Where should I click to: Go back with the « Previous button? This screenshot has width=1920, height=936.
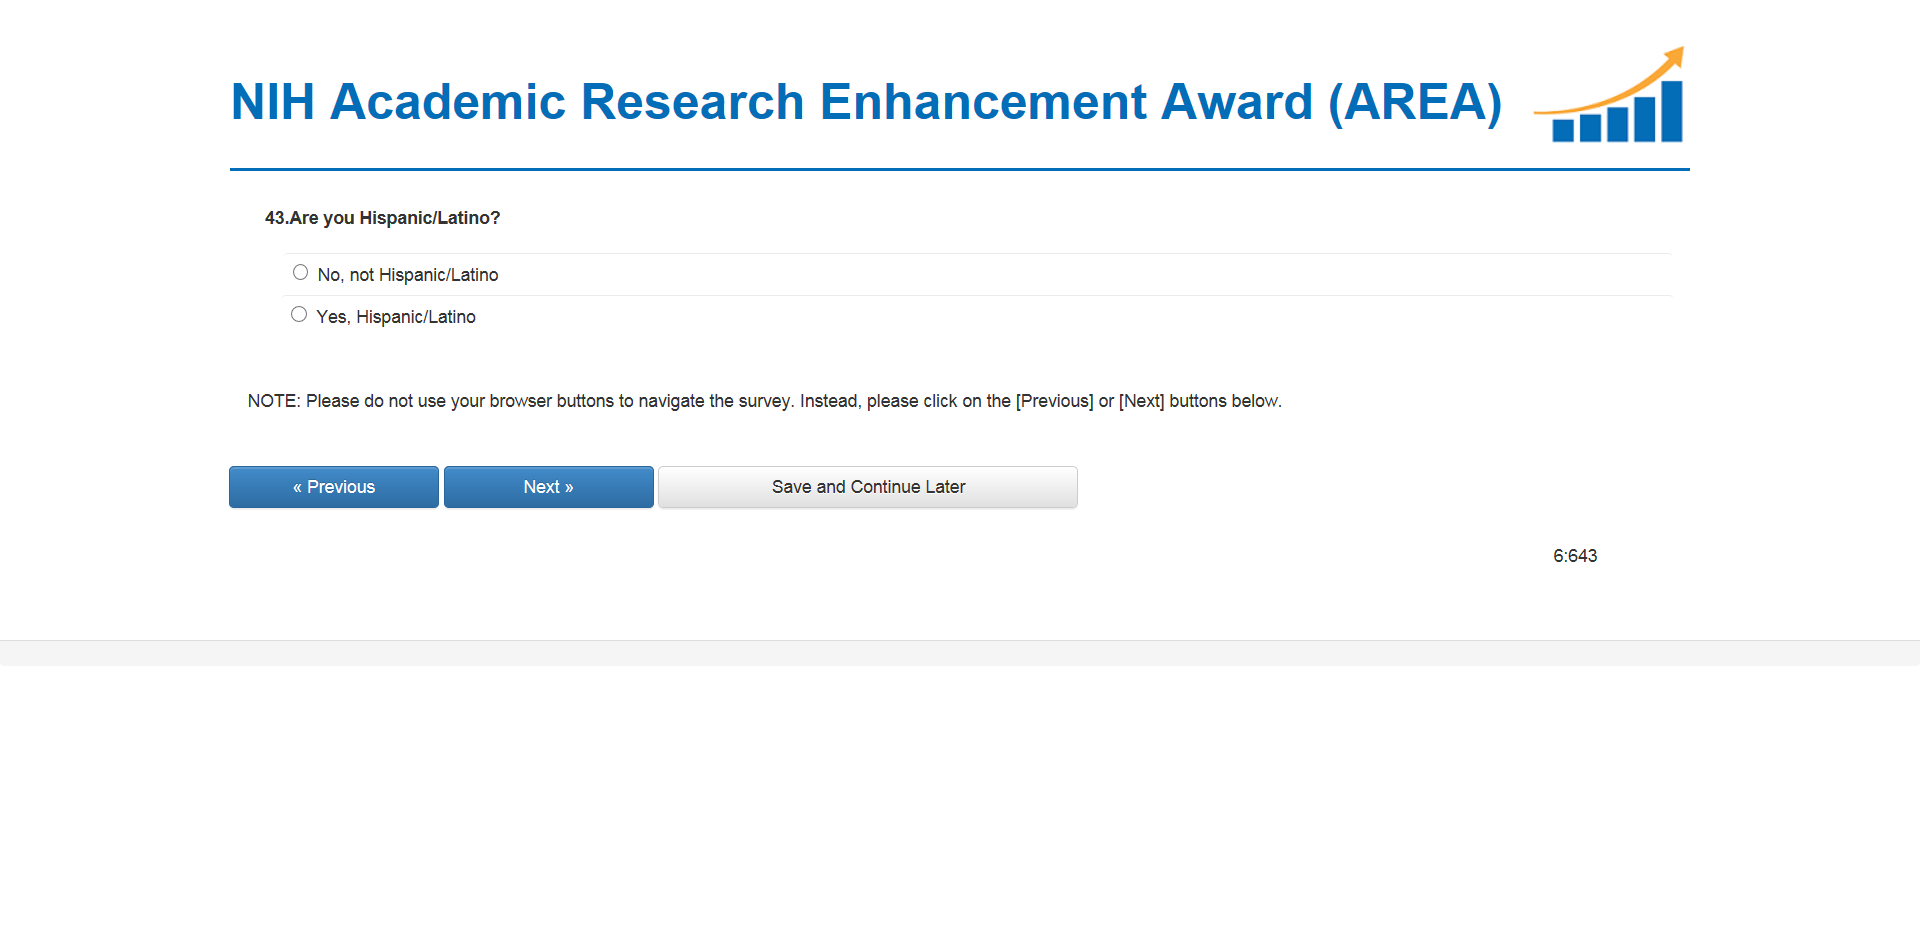[x=334, y=487]
